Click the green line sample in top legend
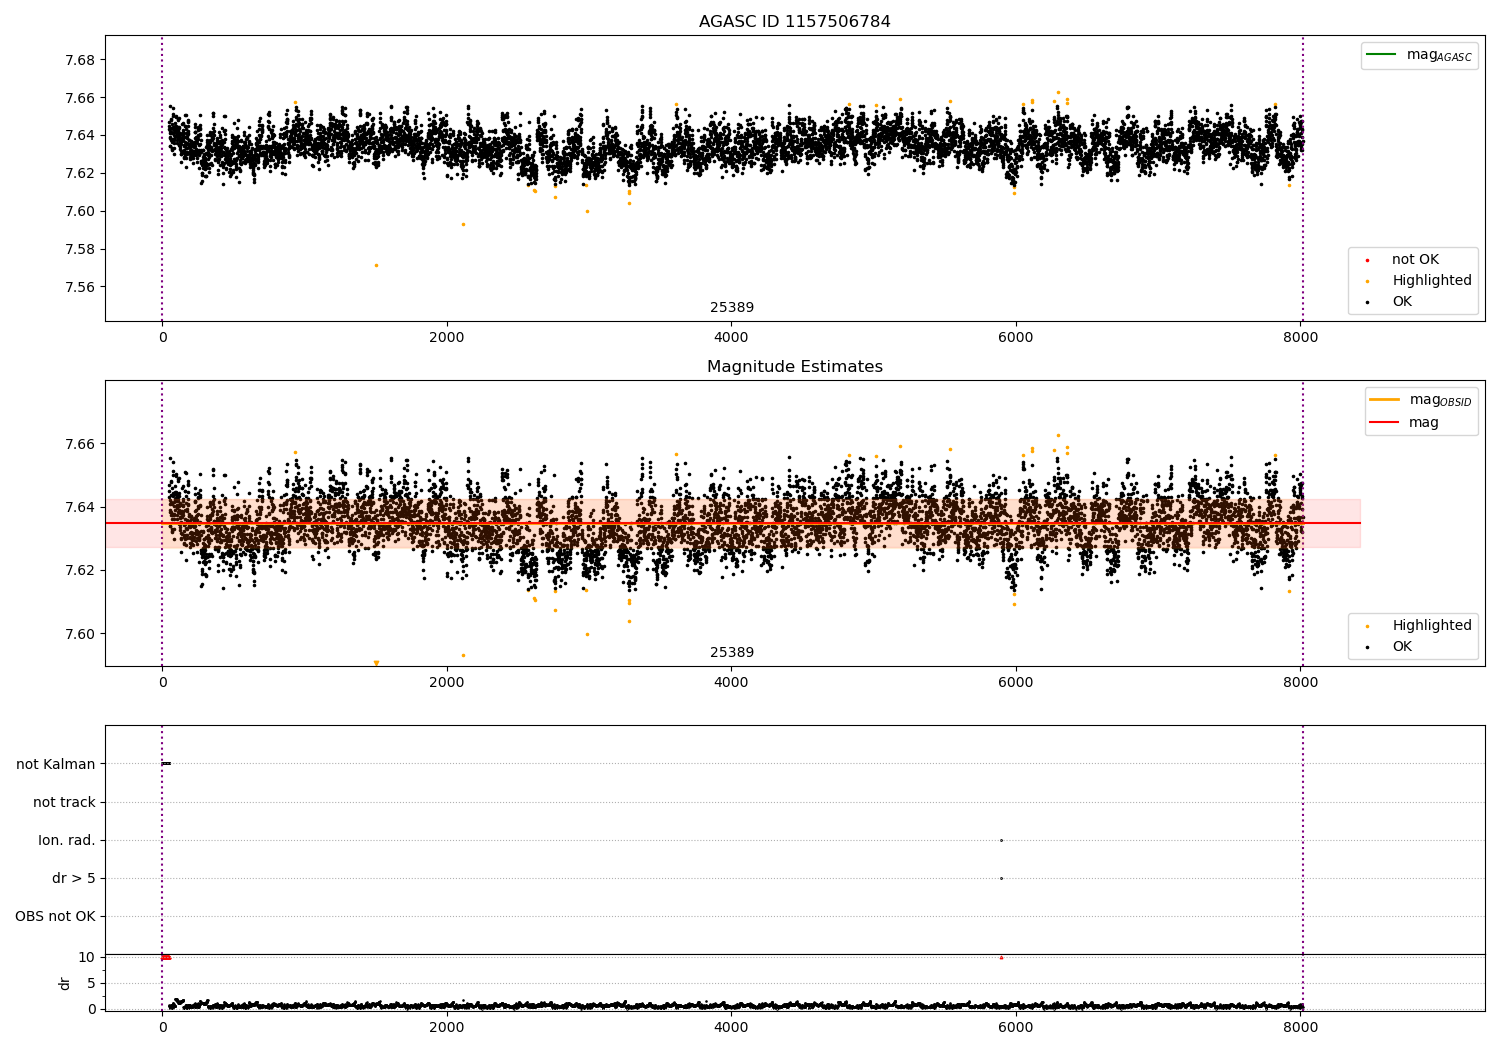 coord(1381,55)
